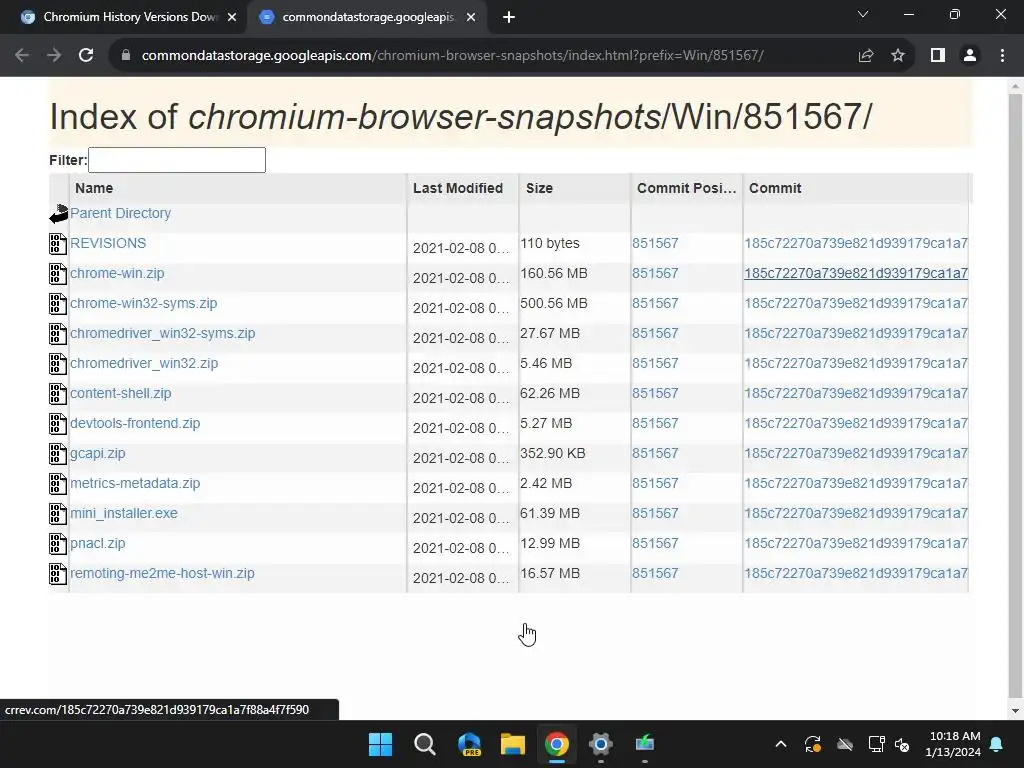The image size is (1024, 768).
Task: Open commit hash link for chrome-win.zip
Action: (856, 274)
